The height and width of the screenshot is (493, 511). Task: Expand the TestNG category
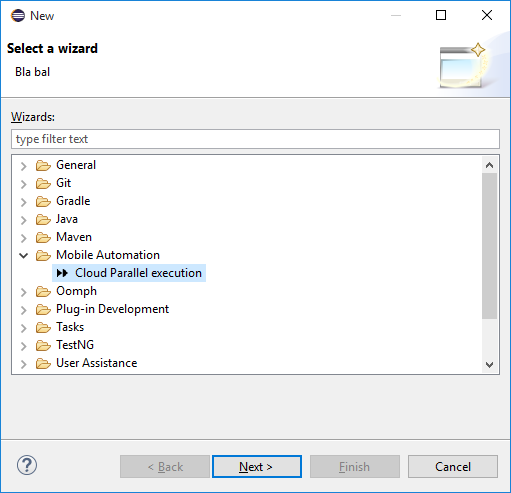(23, 346)
